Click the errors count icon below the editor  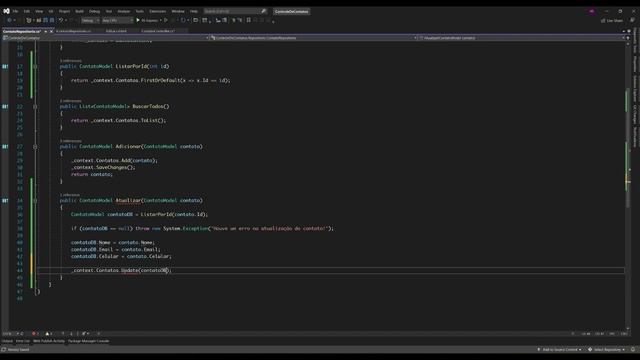tap(35, 333)
